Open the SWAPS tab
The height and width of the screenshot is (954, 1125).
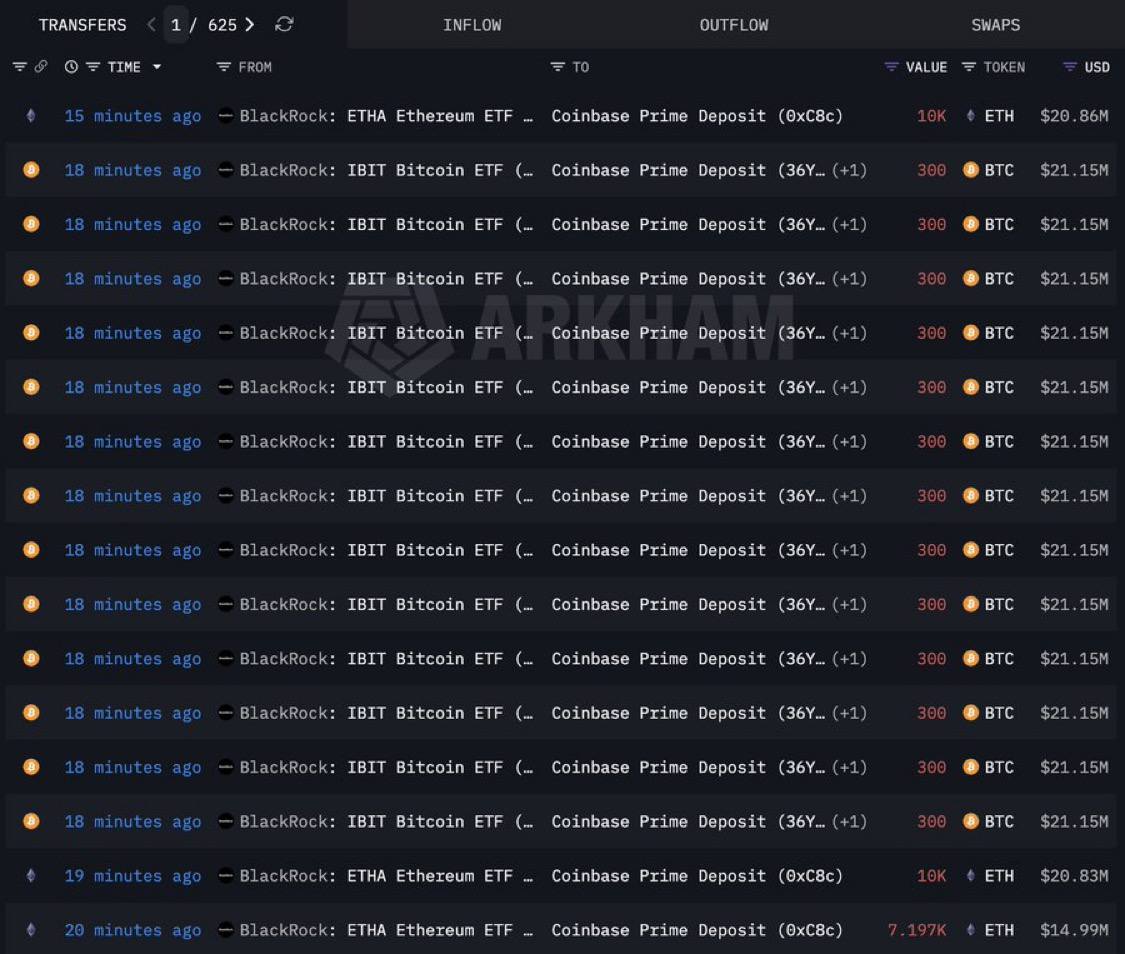[995, 25]
